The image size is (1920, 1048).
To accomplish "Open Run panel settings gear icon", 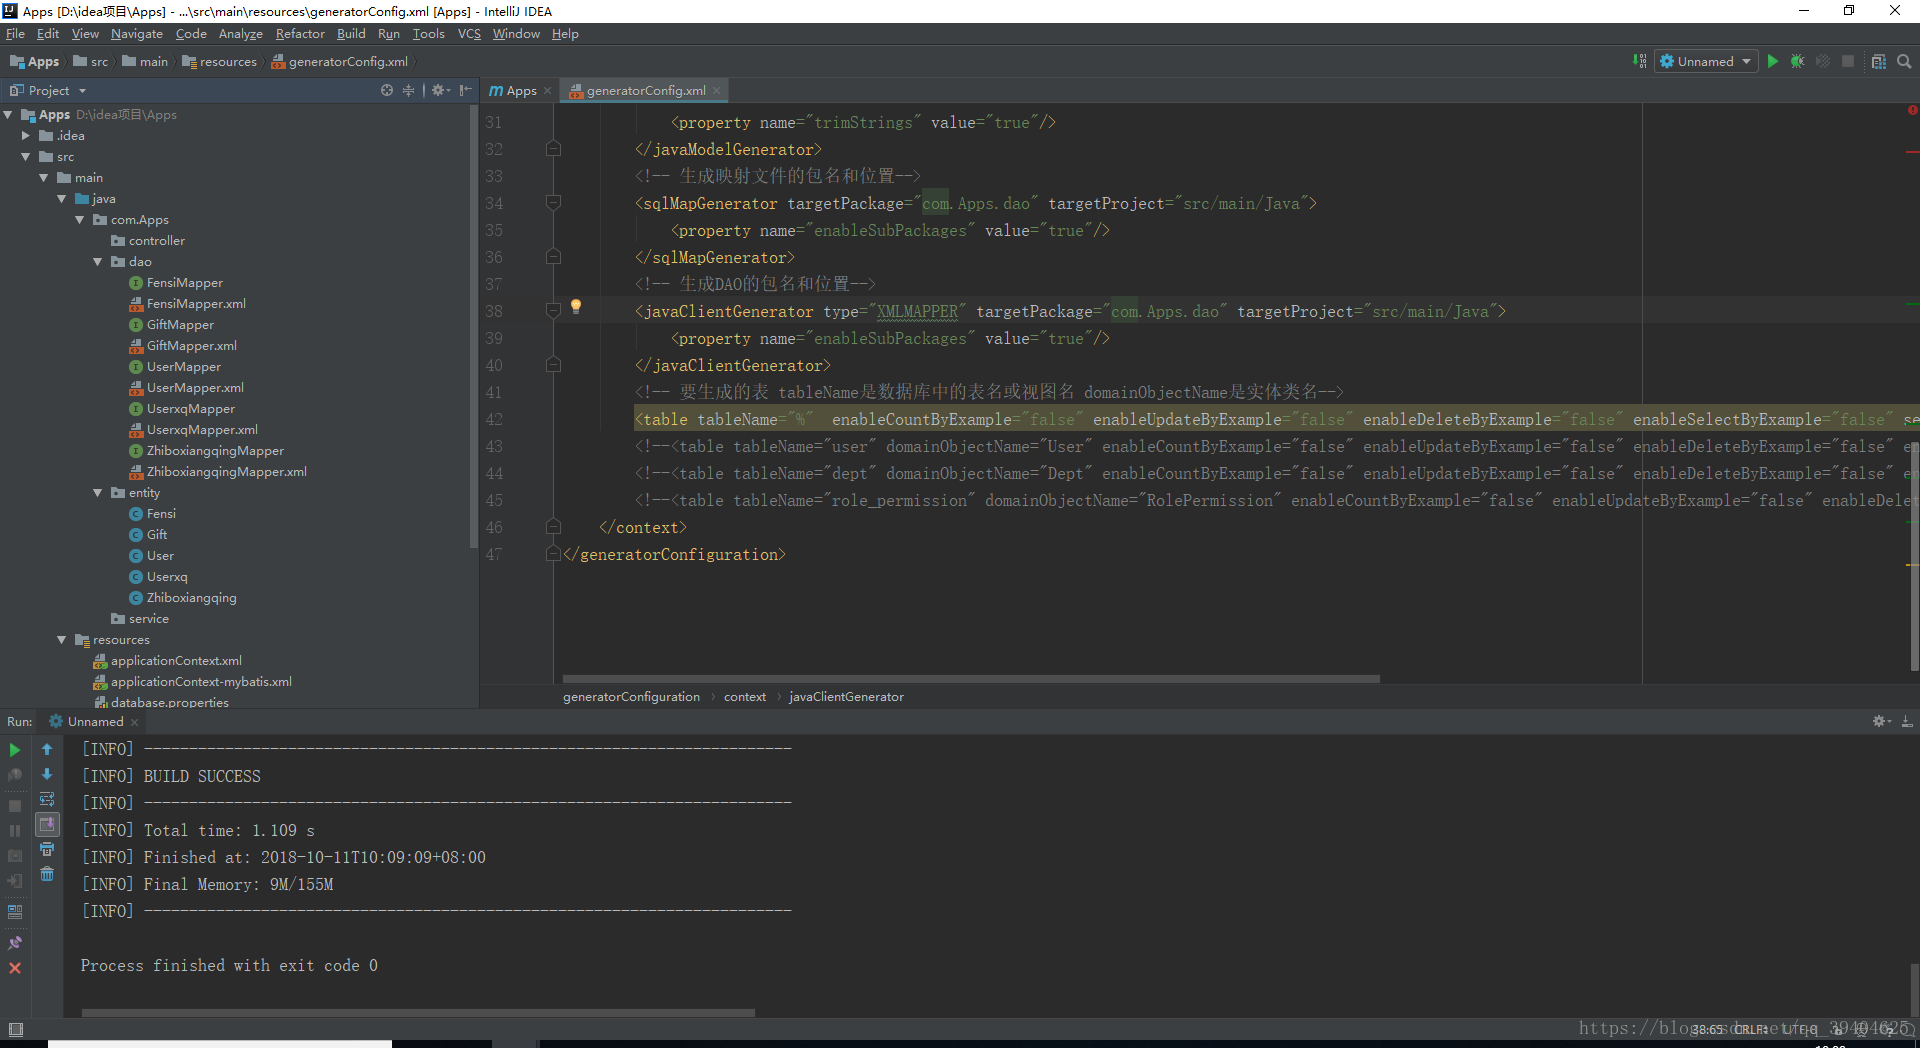I will tap(1881, 721).
